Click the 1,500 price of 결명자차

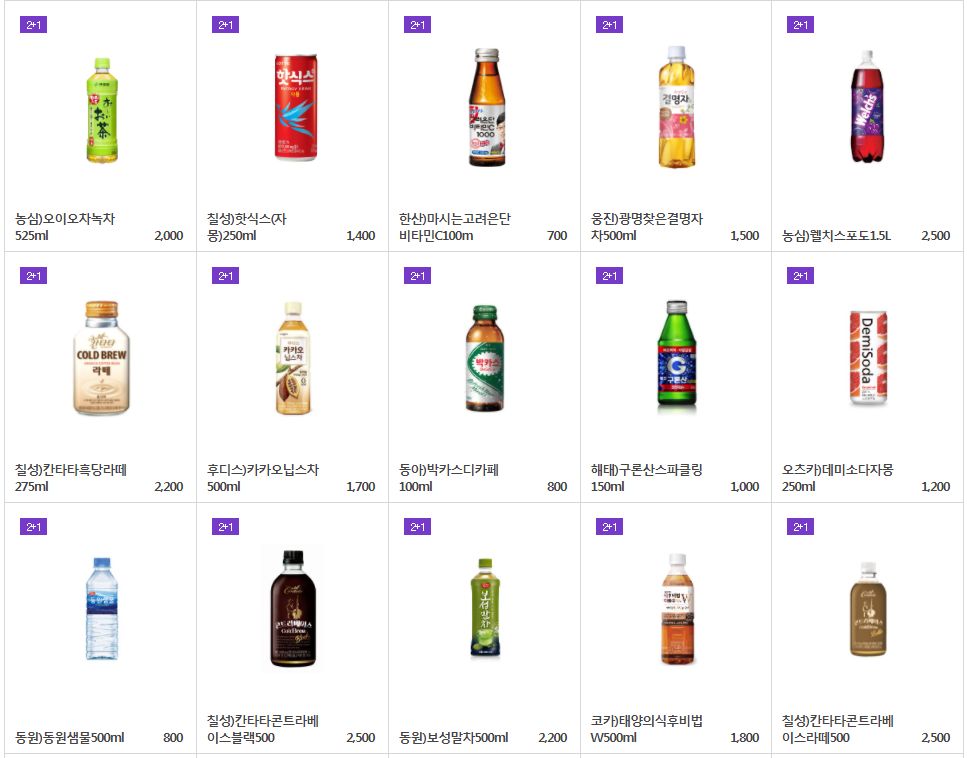click(744, 236)
